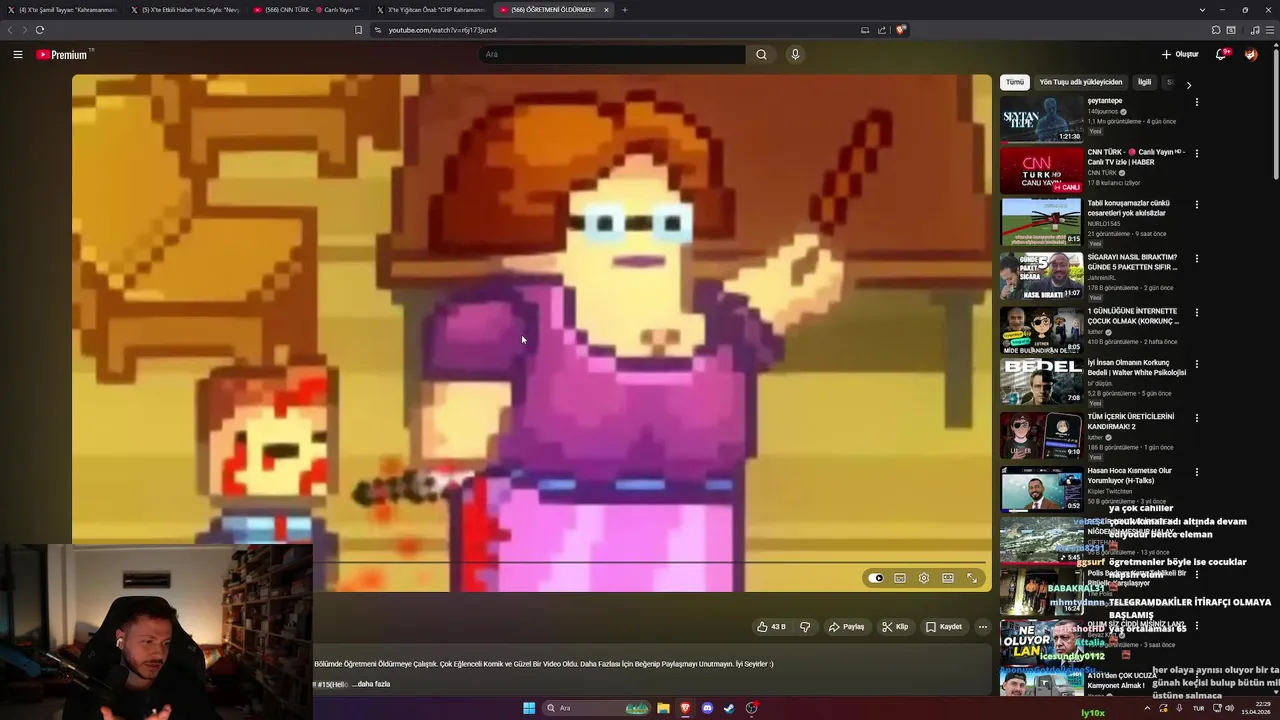The height and width of the screenshot is (720, 1280).
Task: Open more actions ellipsis under video
Action: [x=983, y=627]
